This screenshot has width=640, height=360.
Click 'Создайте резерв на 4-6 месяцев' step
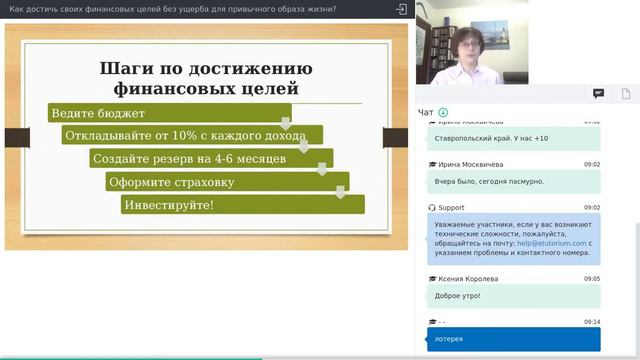211,158
